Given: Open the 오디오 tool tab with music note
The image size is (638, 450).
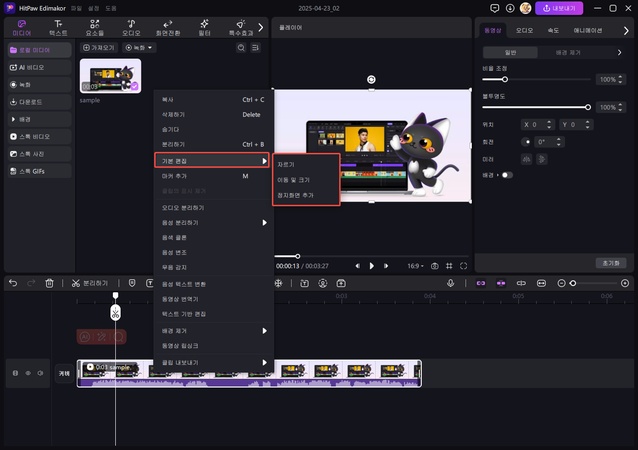Looking at the screenshot, I should pyautogui.click(x=131, y=28).
